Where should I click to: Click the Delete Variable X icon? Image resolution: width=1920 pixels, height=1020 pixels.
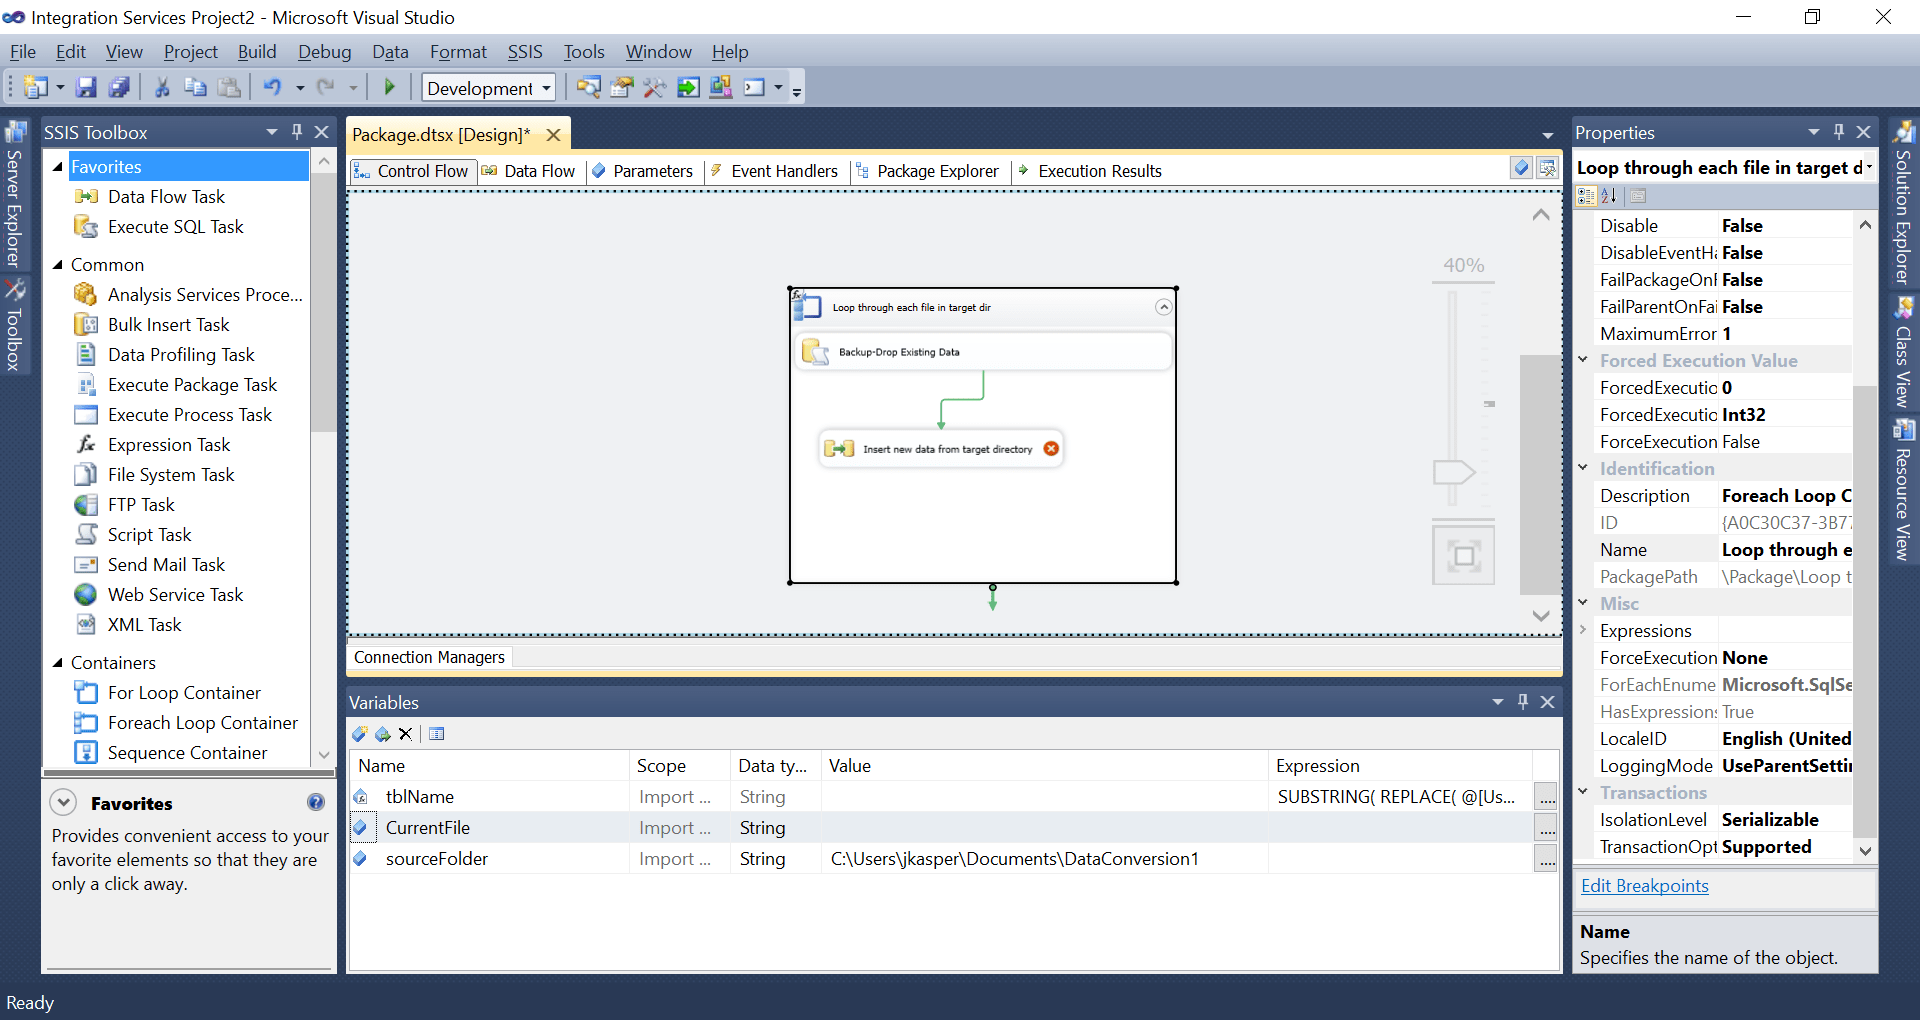pos(405,734)
